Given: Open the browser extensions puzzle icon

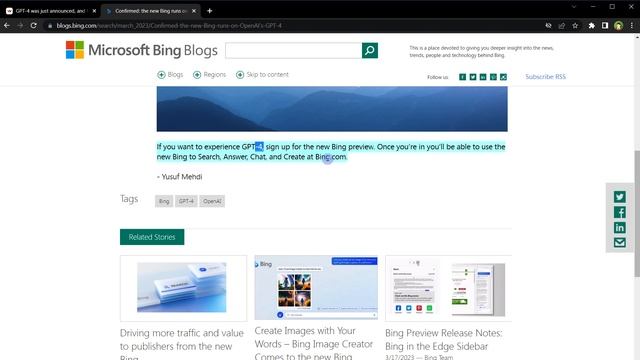Looking at the screenshot, I should (591, 25).
